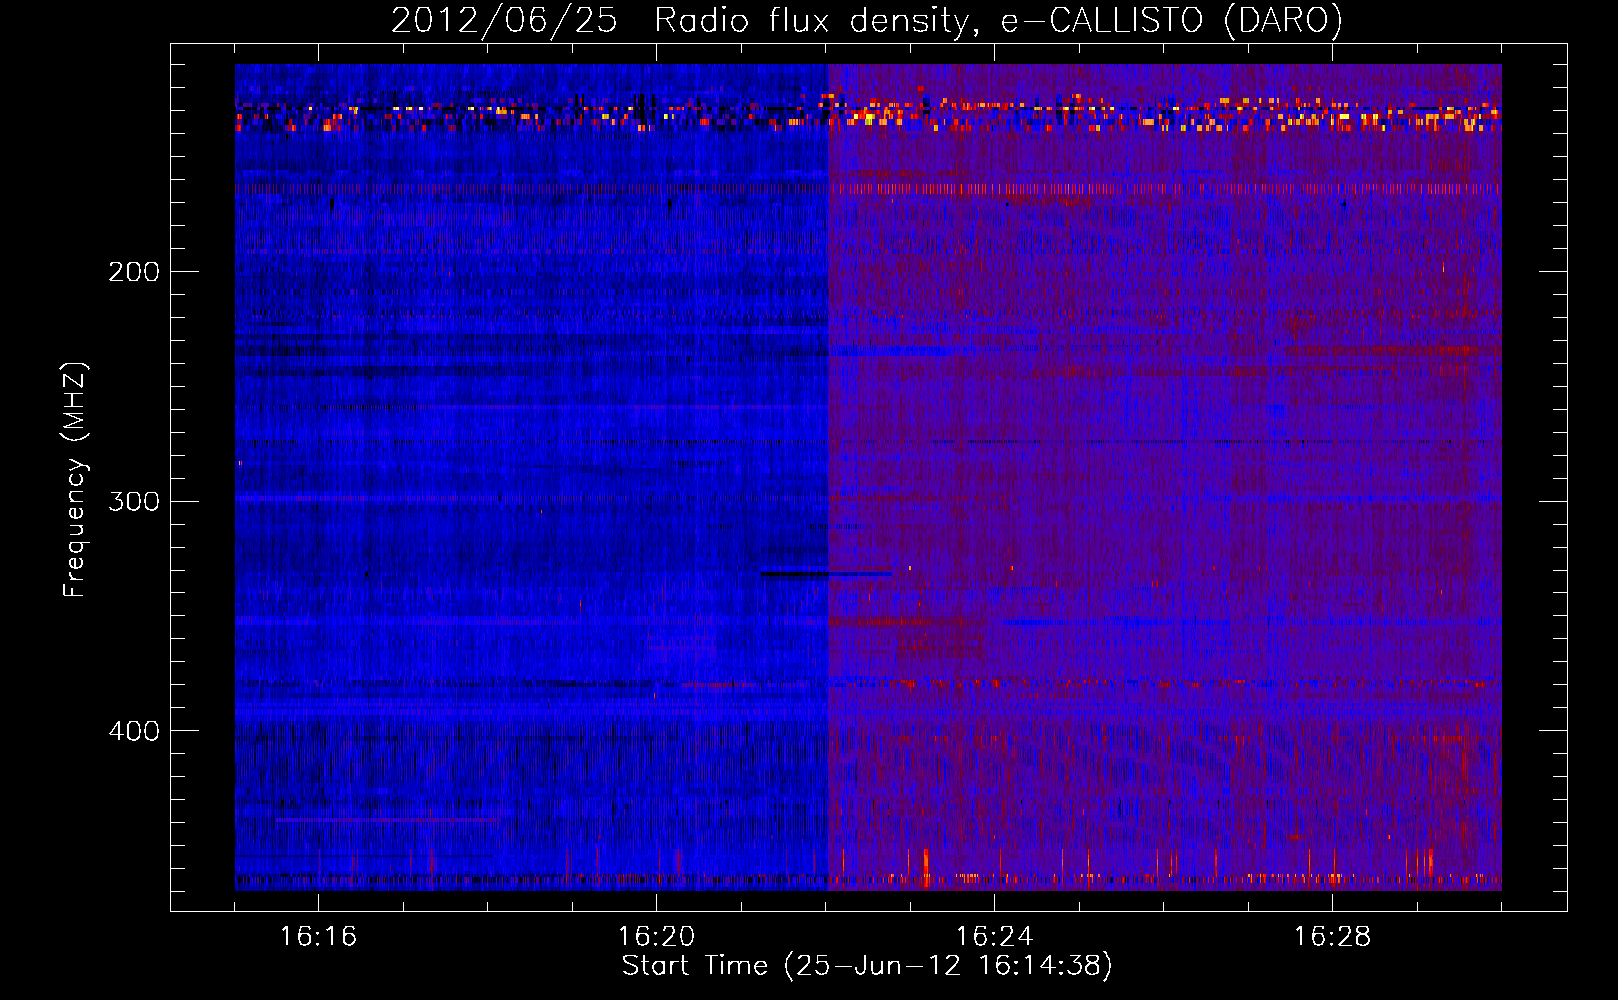Screen dimensions: 1618x1000
Task: Click the 'Frequency (MHZ)' axis label
Action: 76,480
